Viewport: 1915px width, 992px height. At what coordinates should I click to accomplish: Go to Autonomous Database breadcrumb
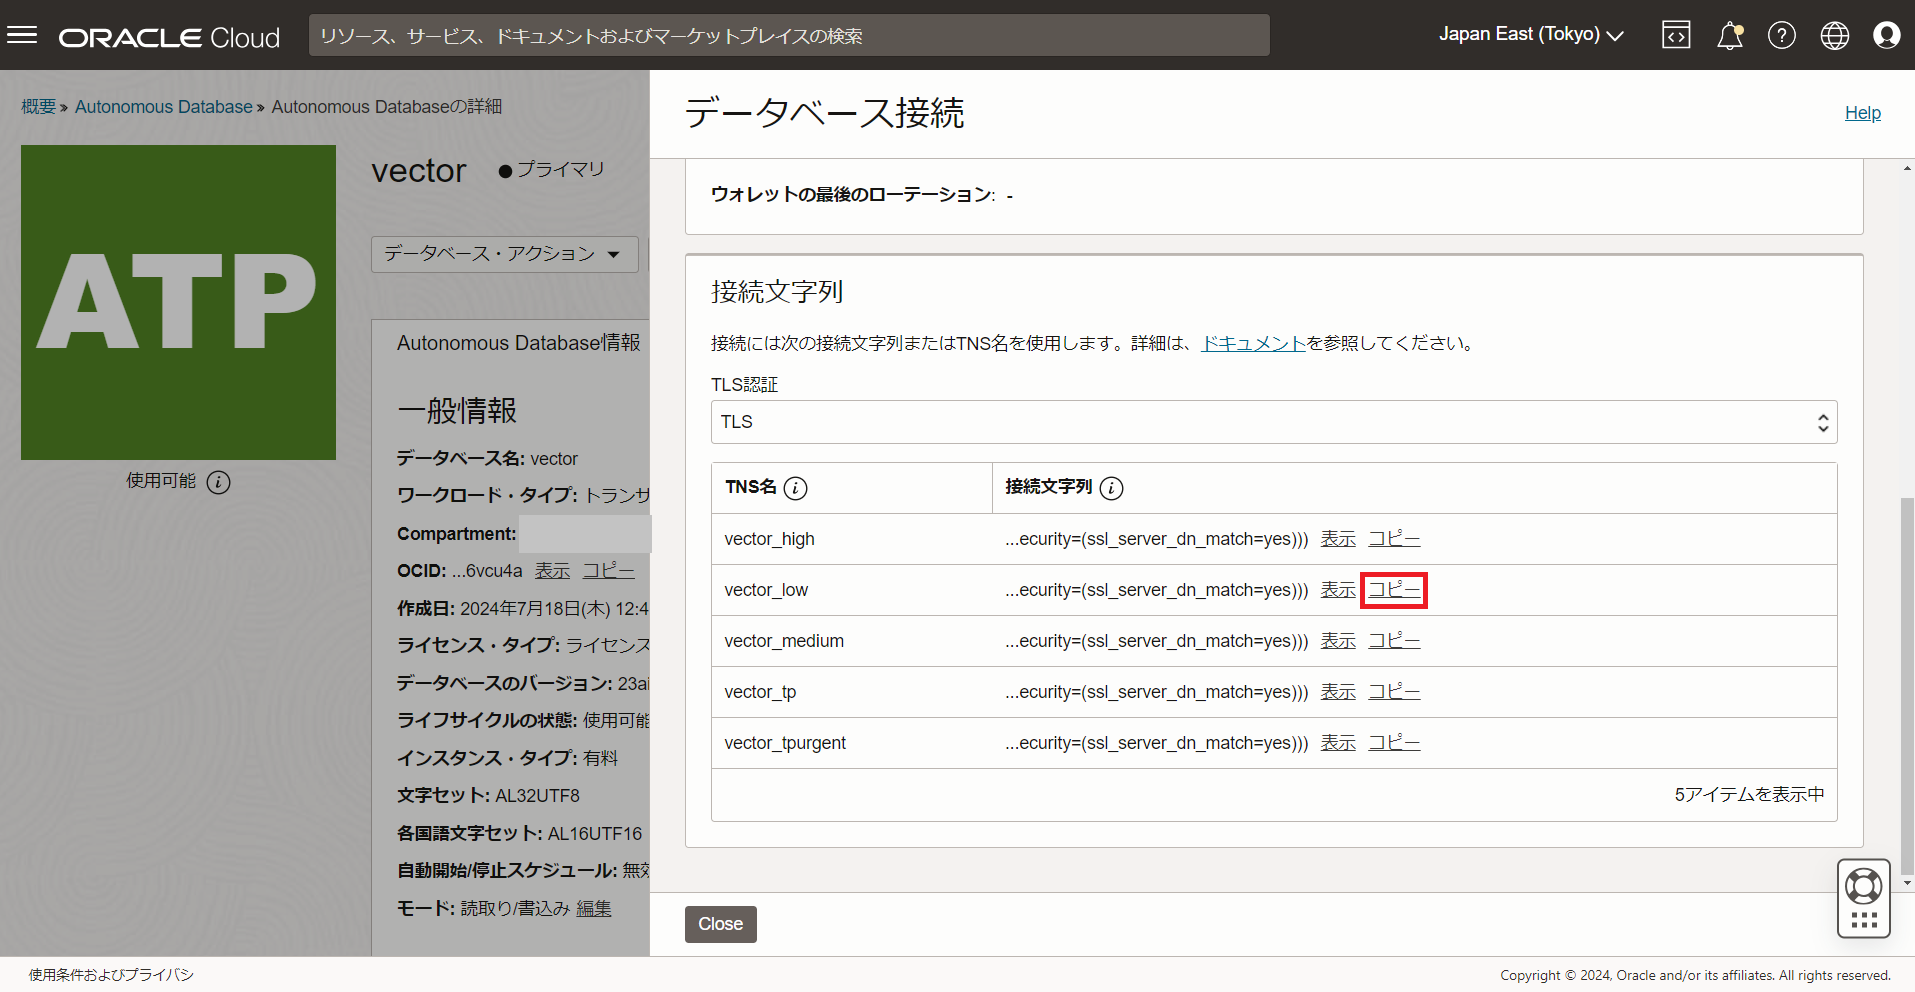(163, 107)
